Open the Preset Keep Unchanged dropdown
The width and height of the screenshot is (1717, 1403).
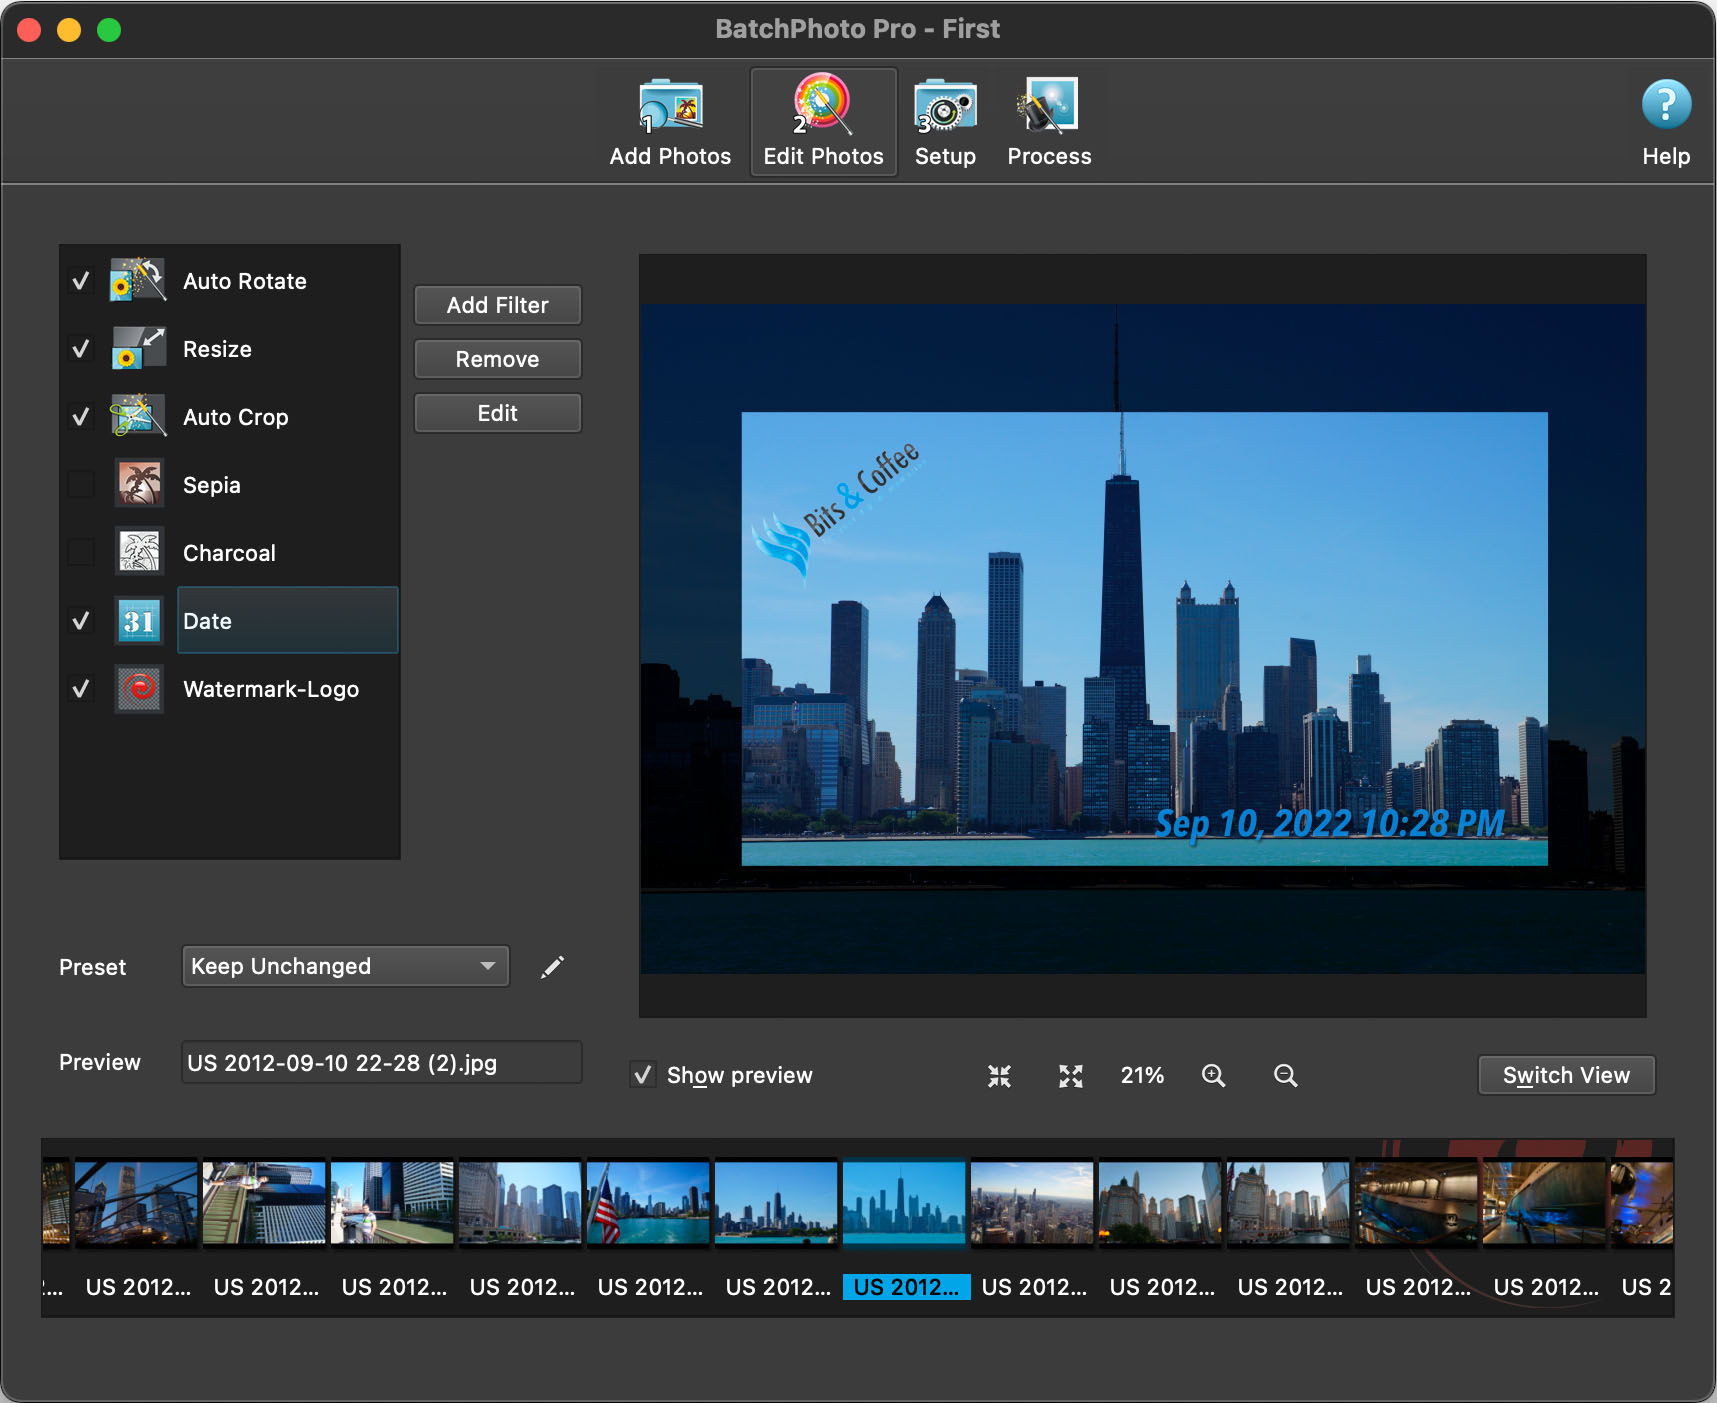345,966
